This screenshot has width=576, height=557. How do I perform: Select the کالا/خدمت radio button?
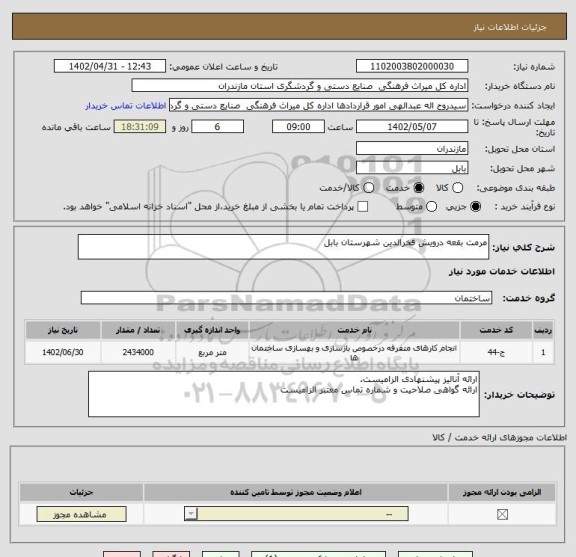[x=368, y=188]
